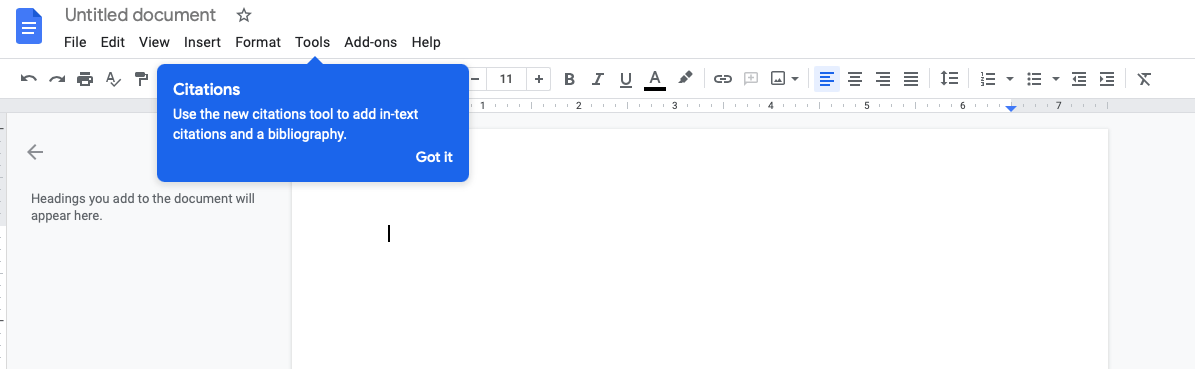The height and width of the screenshot is (369, 1195).
Task: Set justified alignment
Action: [x=911, y=79]
